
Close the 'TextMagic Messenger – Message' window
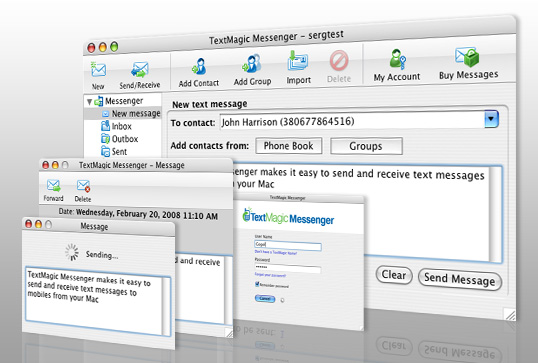pyautogui.click(x=46, y=165)
